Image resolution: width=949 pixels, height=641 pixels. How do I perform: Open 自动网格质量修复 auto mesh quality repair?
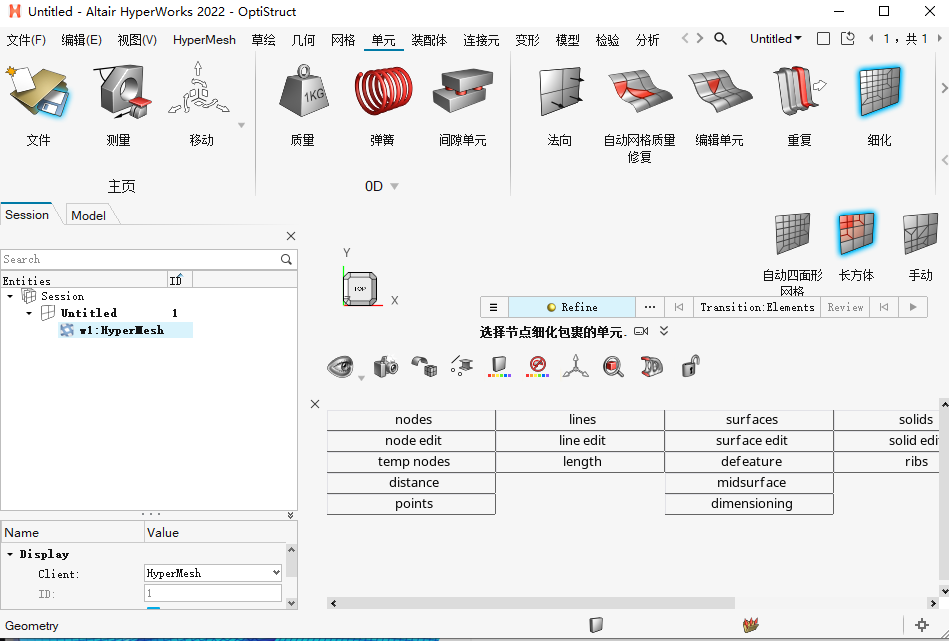639,95
